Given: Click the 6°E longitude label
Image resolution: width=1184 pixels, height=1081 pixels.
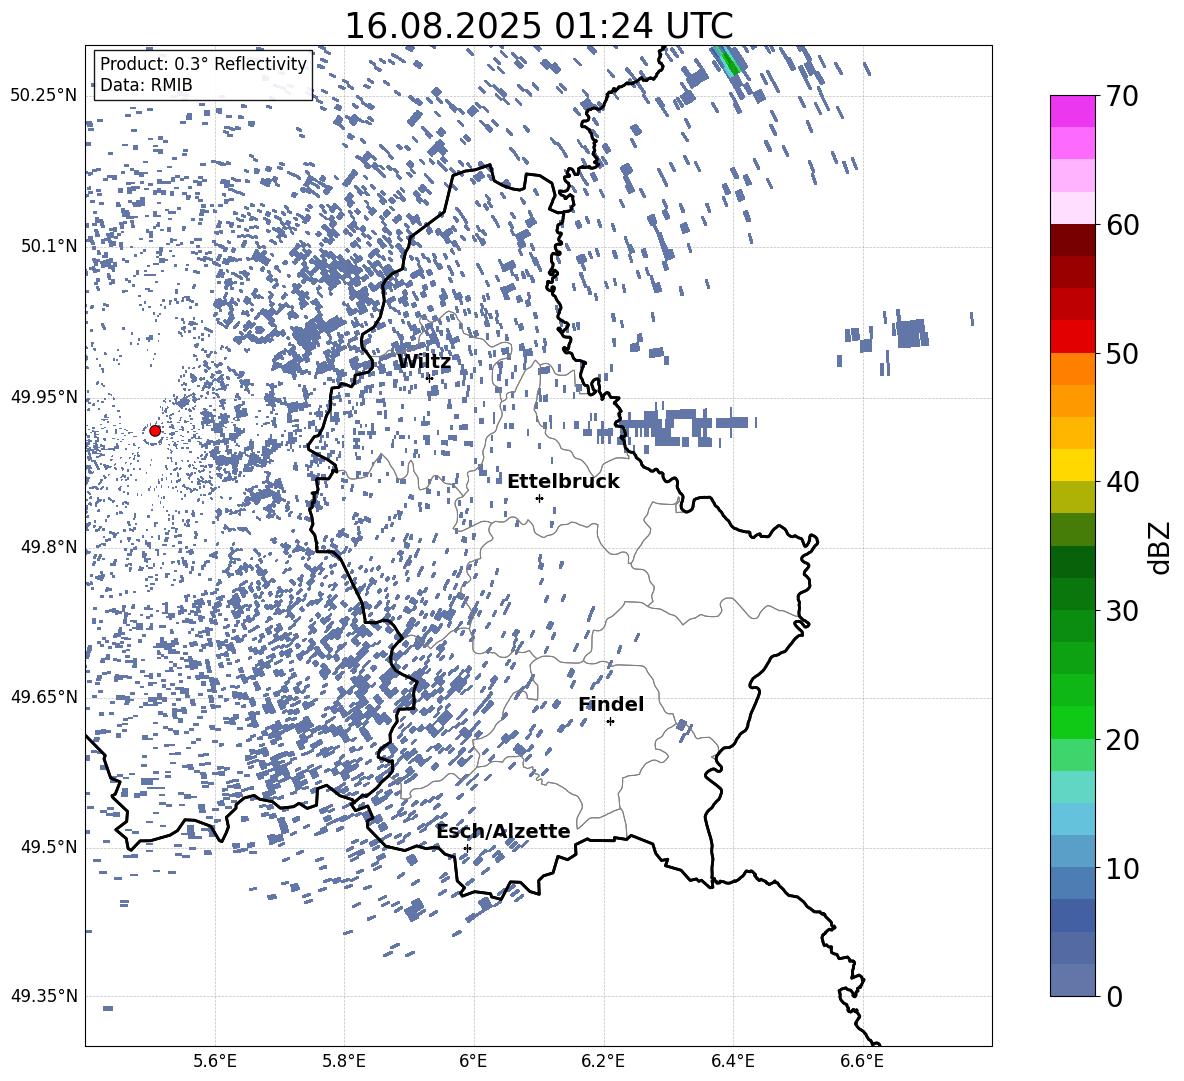Looking at the screenshot, I should 473,1061.
